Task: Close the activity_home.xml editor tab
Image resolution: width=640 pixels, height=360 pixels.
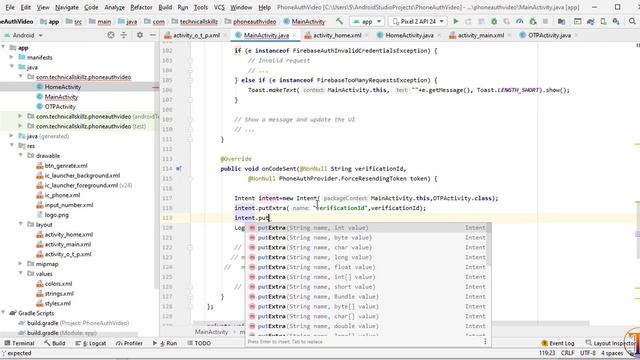Action: (367, 36)
